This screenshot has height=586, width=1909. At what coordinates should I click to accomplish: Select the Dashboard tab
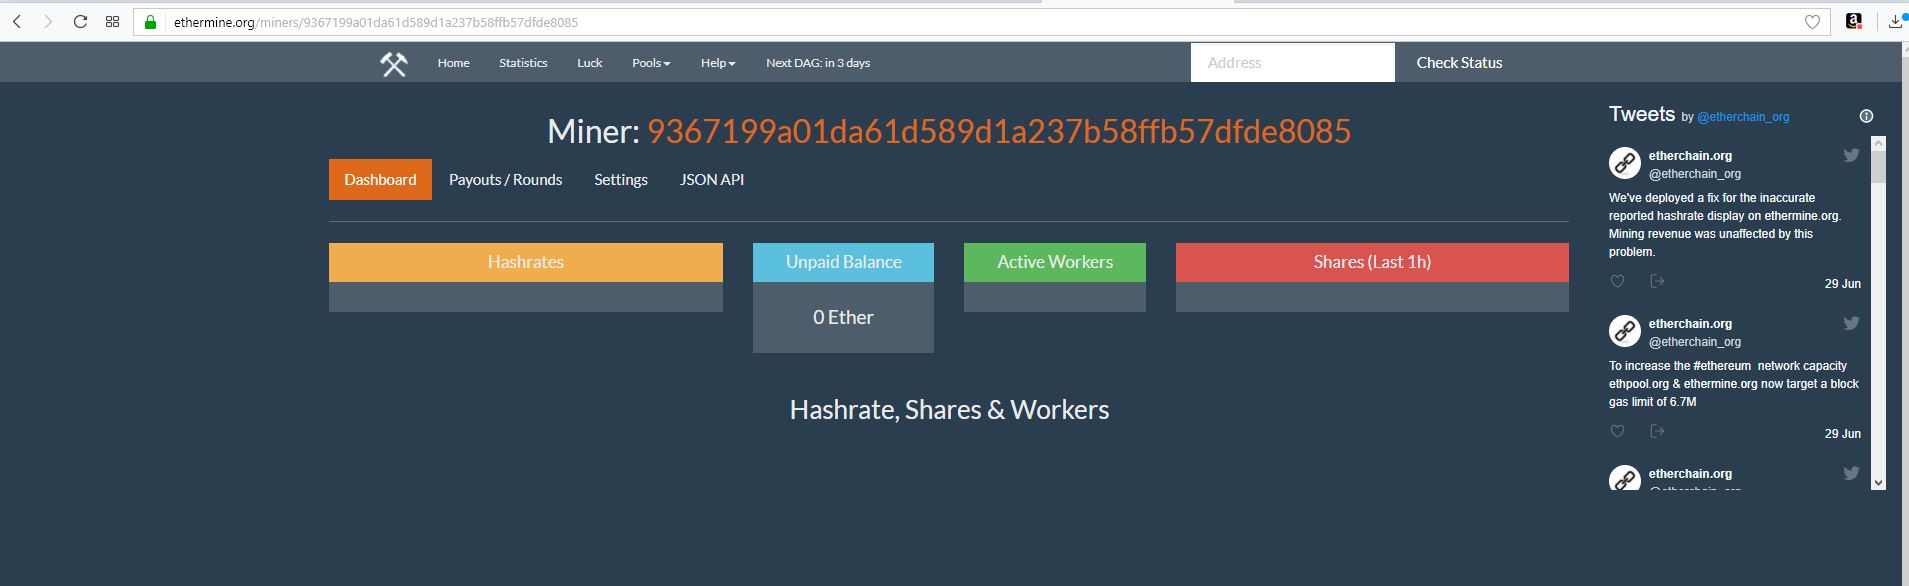(380, 180)
